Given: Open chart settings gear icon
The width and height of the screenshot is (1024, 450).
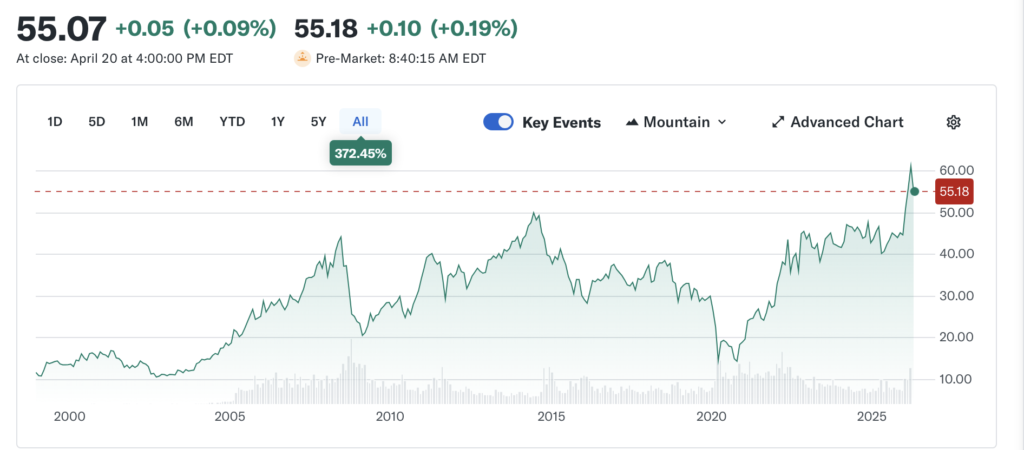Looking at the screenshot, I should click(x=953, y=122).
